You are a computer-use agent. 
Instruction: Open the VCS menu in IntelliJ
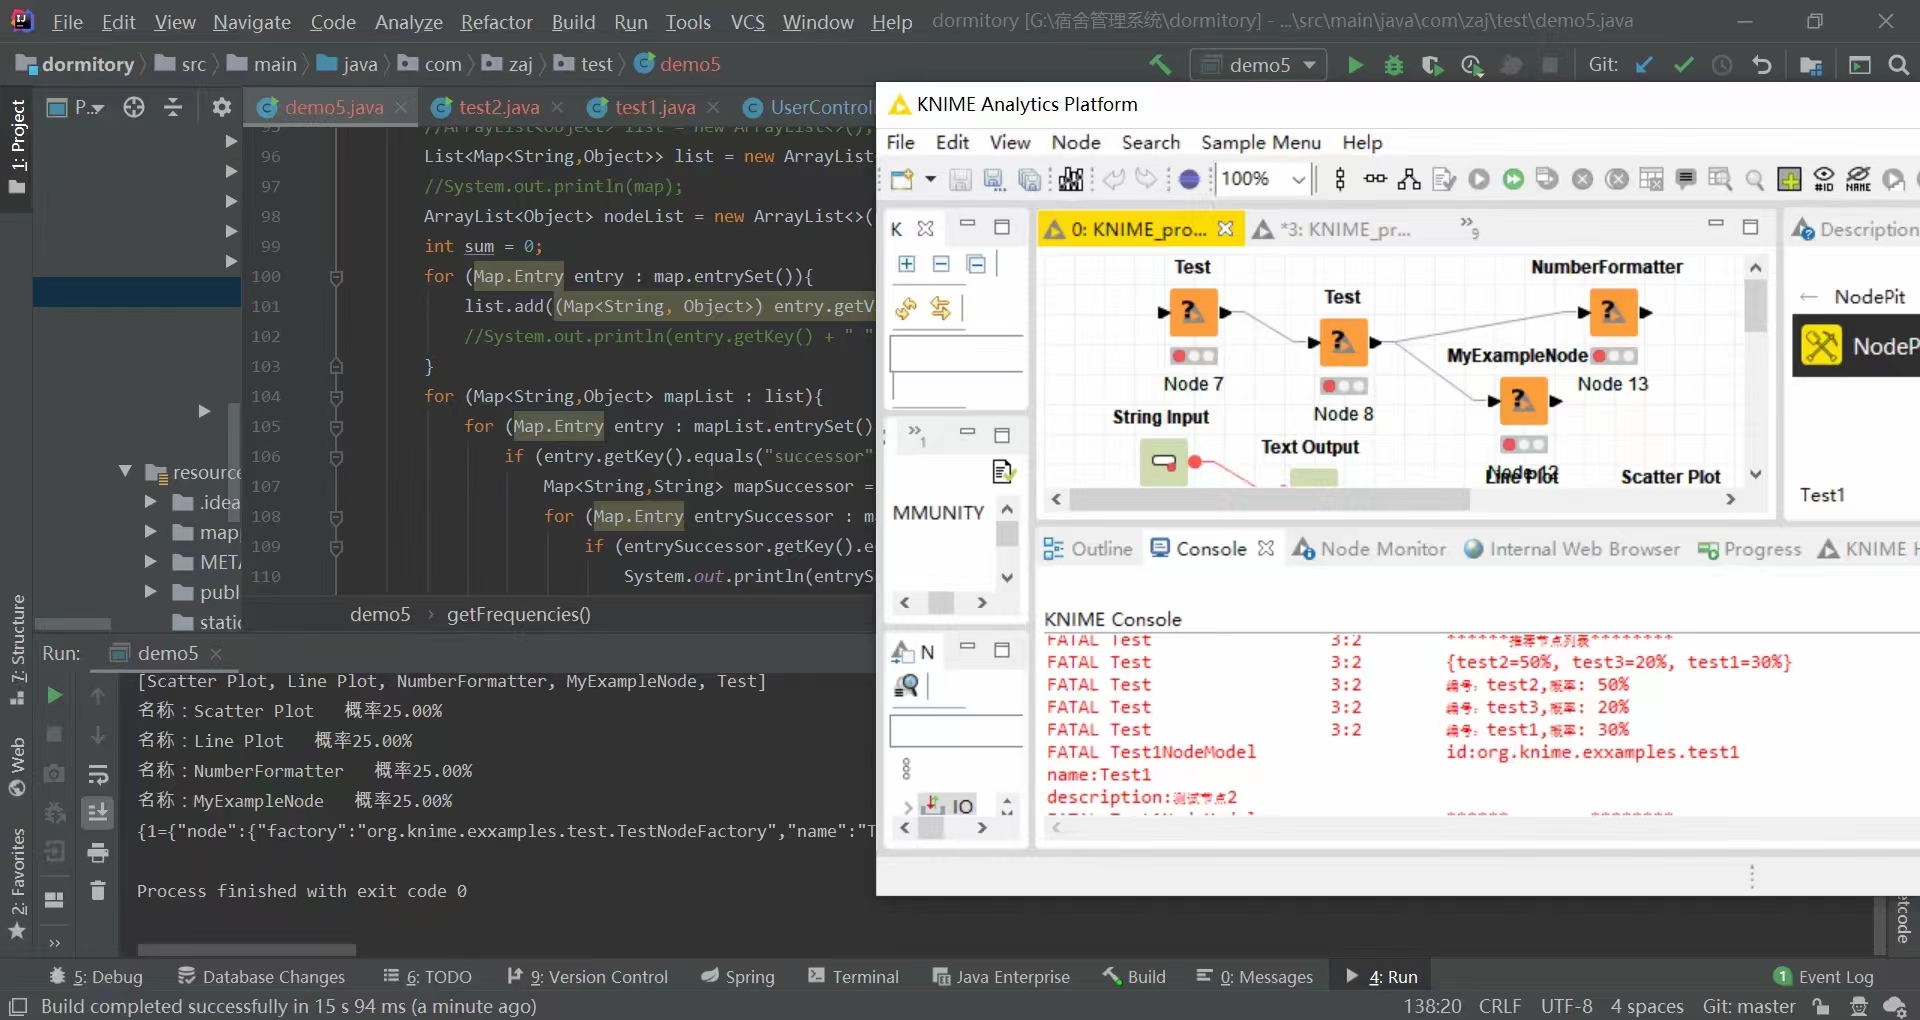pyautogui.click(x=747, y=22)
